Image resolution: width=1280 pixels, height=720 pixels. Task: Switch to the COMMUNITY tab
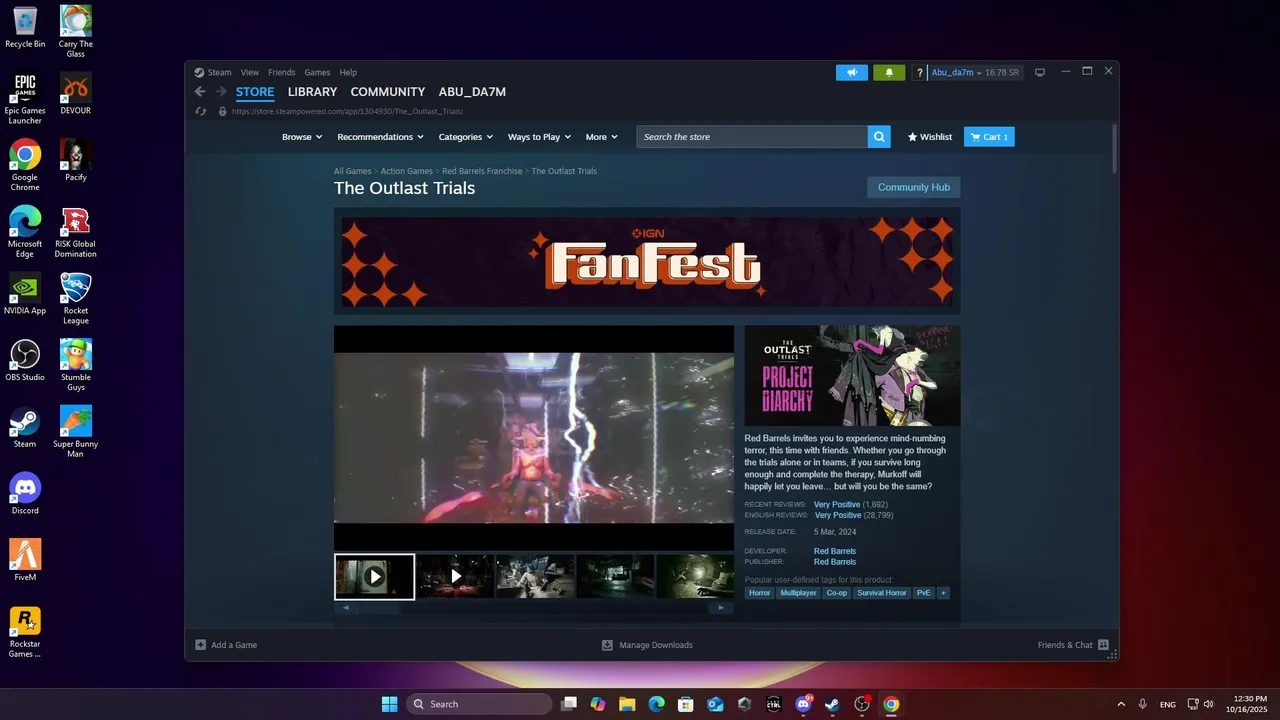click(x=388, y=92)
